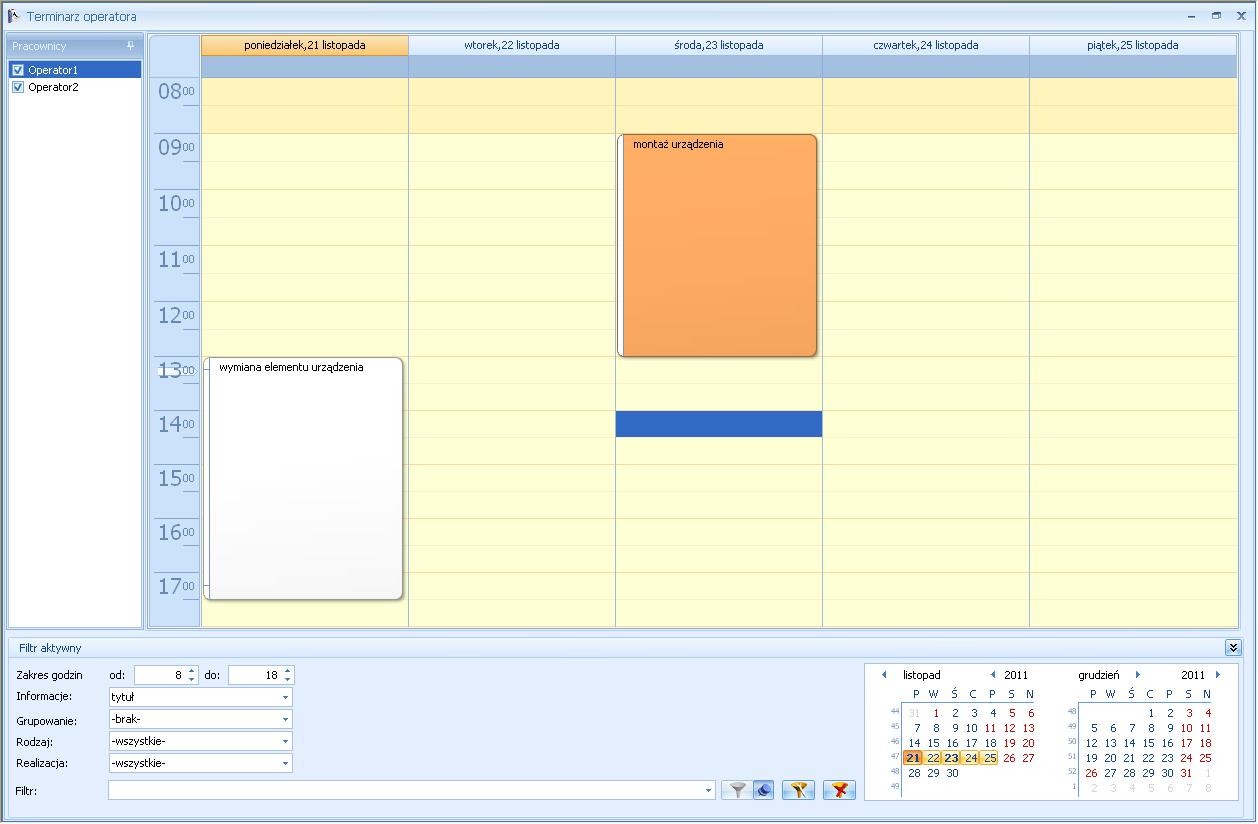Select the 'montaż urządzenia' appointment
The width and height of the screenshot is (1258, 824).
pos(717,245)
